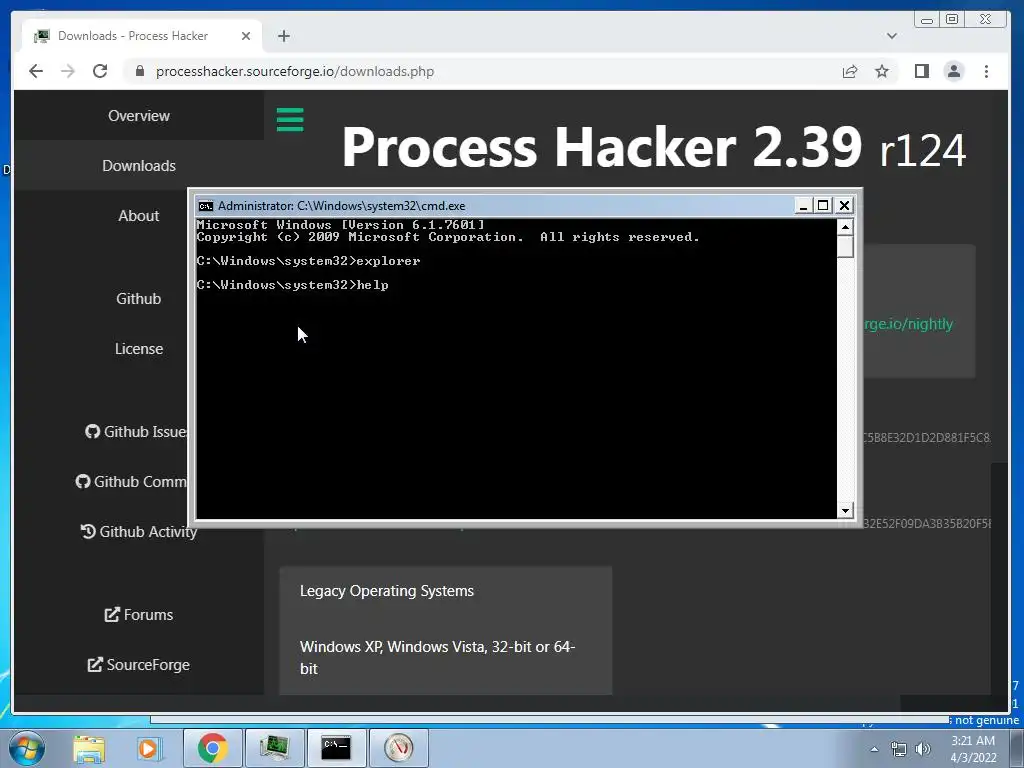The image size is (1024, 768).
Task: Open the Github Issues link
Action: pos(136,432)
